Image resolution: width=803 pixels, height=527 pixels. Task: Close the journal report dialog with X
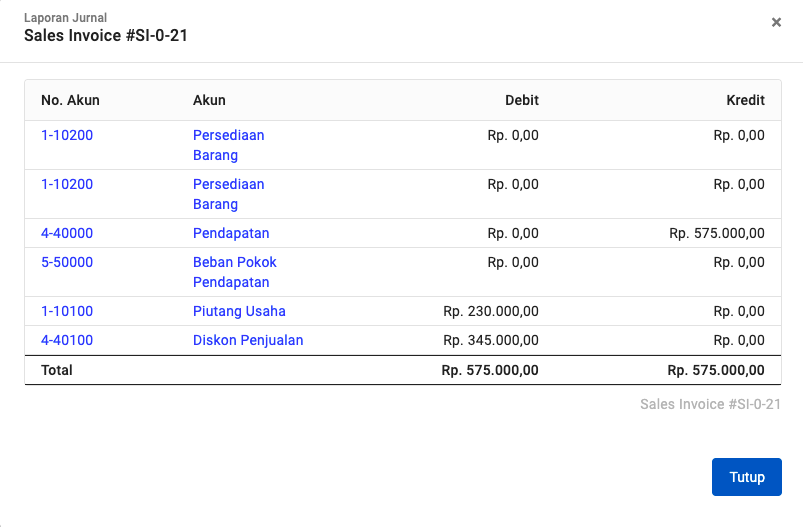(776, 22)
